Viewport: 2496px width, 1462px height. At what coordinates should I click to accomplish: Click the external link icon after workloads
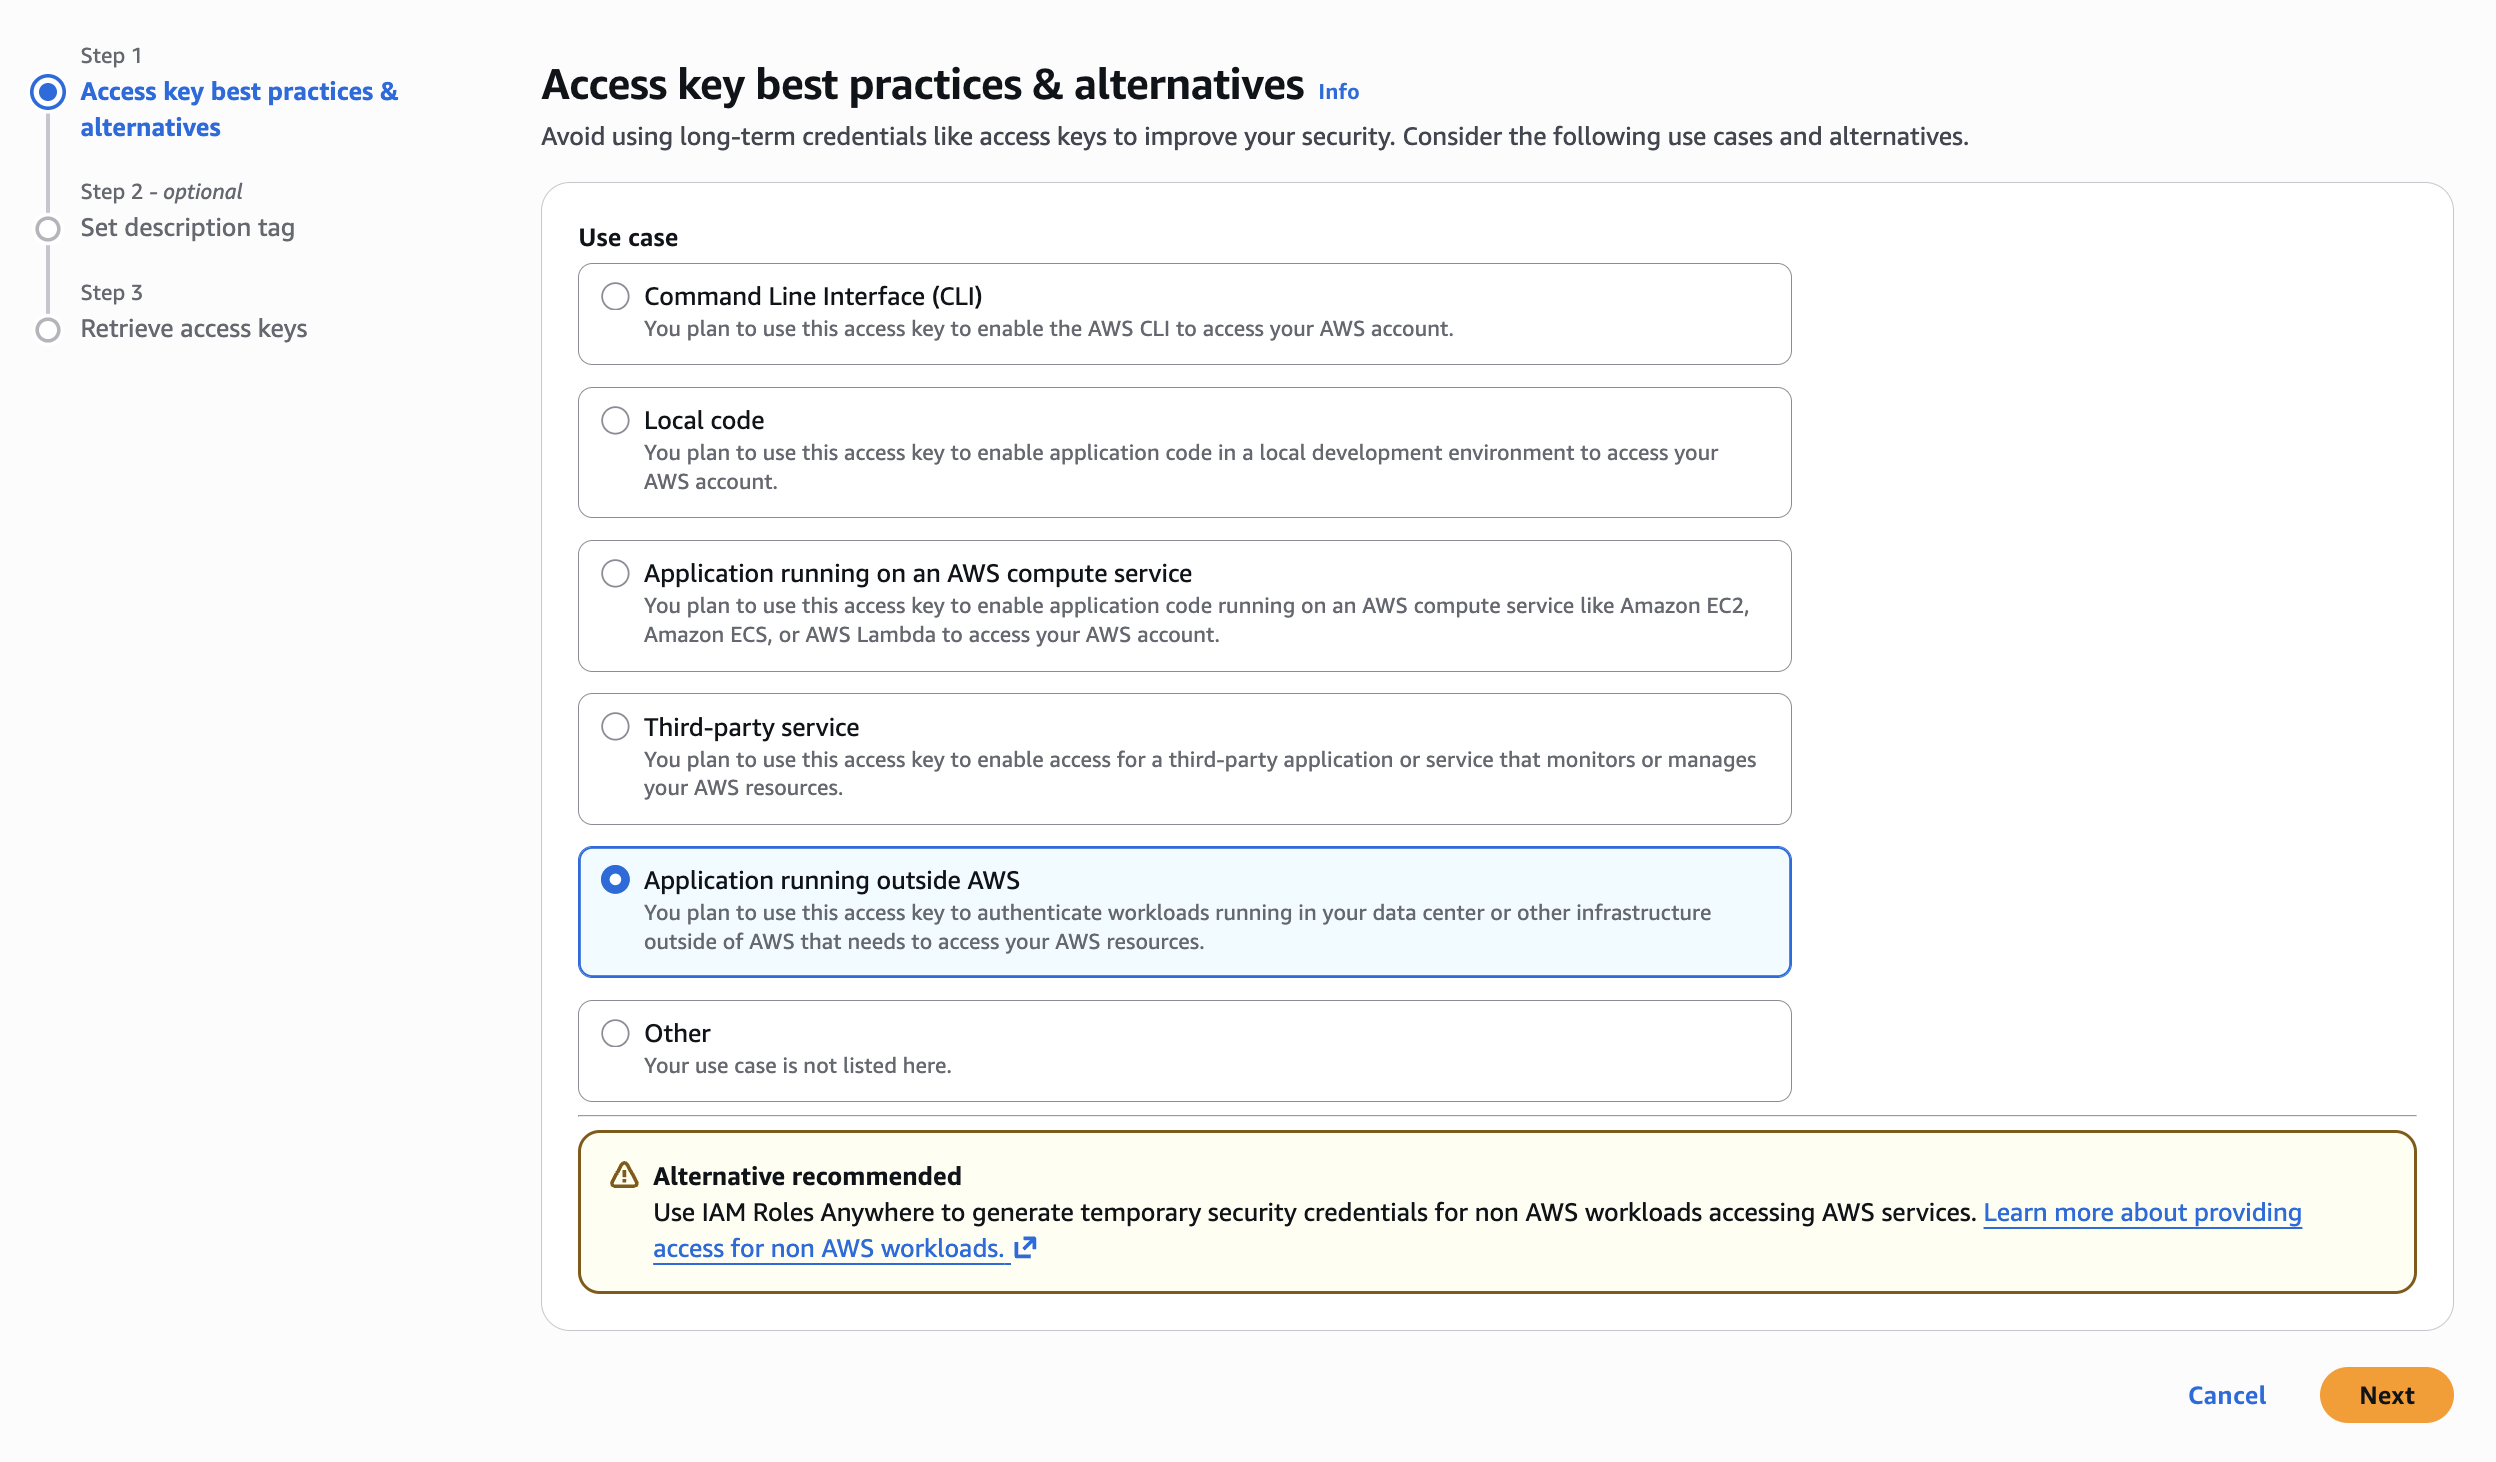pyautogui.click(x=1025, y=1247)
